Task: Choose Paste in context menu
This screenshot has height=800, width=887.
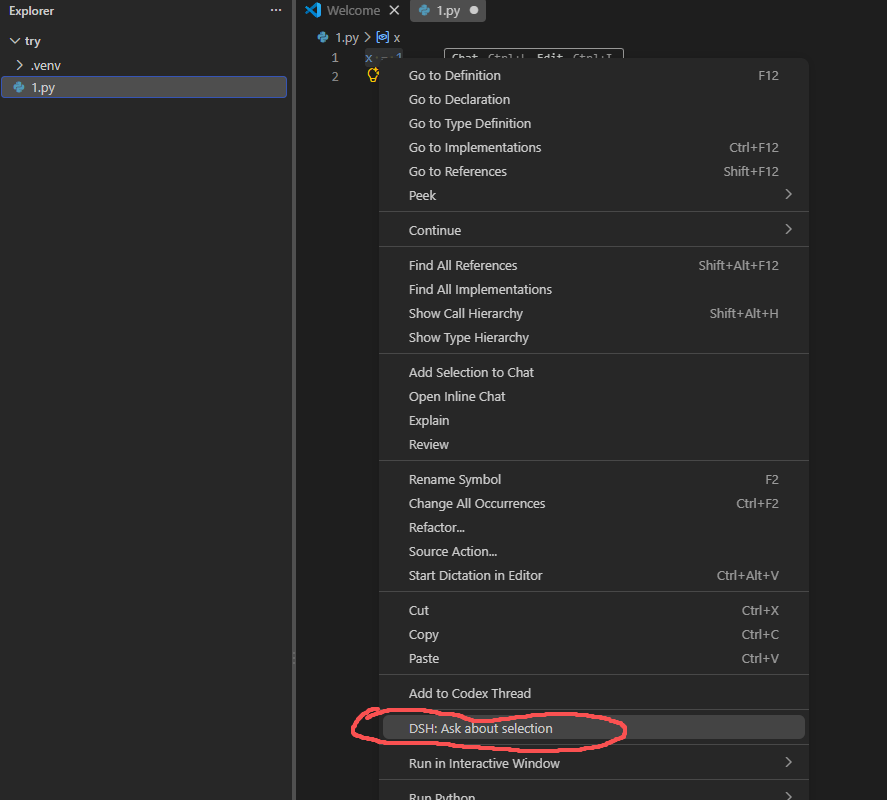Action: 593,659
